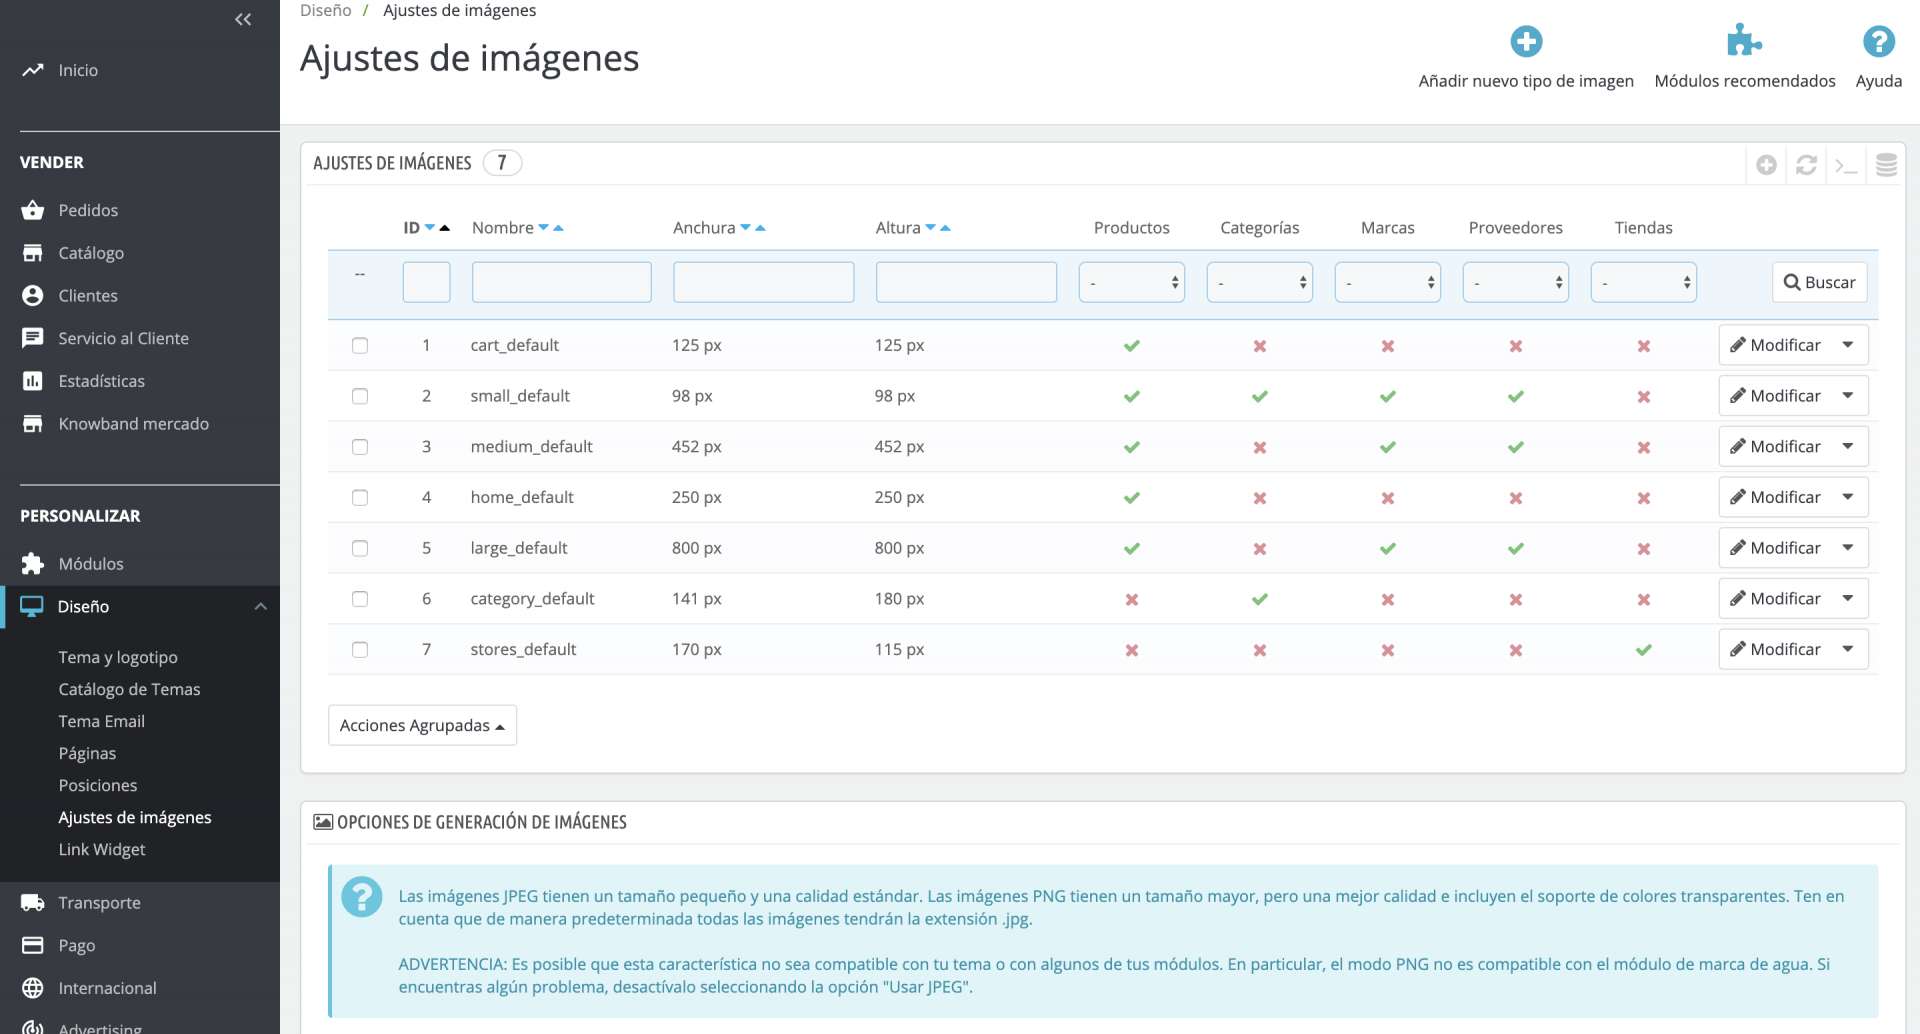Click the export to SQL Manager database icon

point(1886,165)
